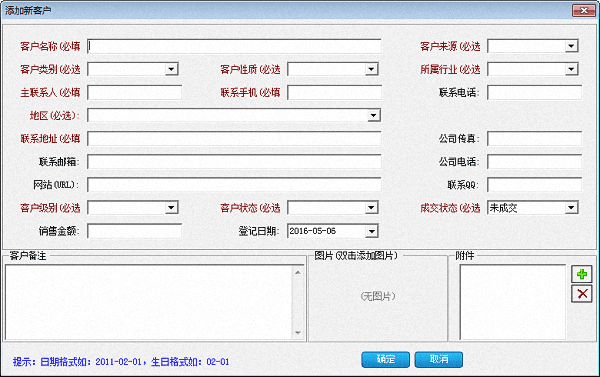
Task: Click the 主联系人 text field
Action: (134, 93)
